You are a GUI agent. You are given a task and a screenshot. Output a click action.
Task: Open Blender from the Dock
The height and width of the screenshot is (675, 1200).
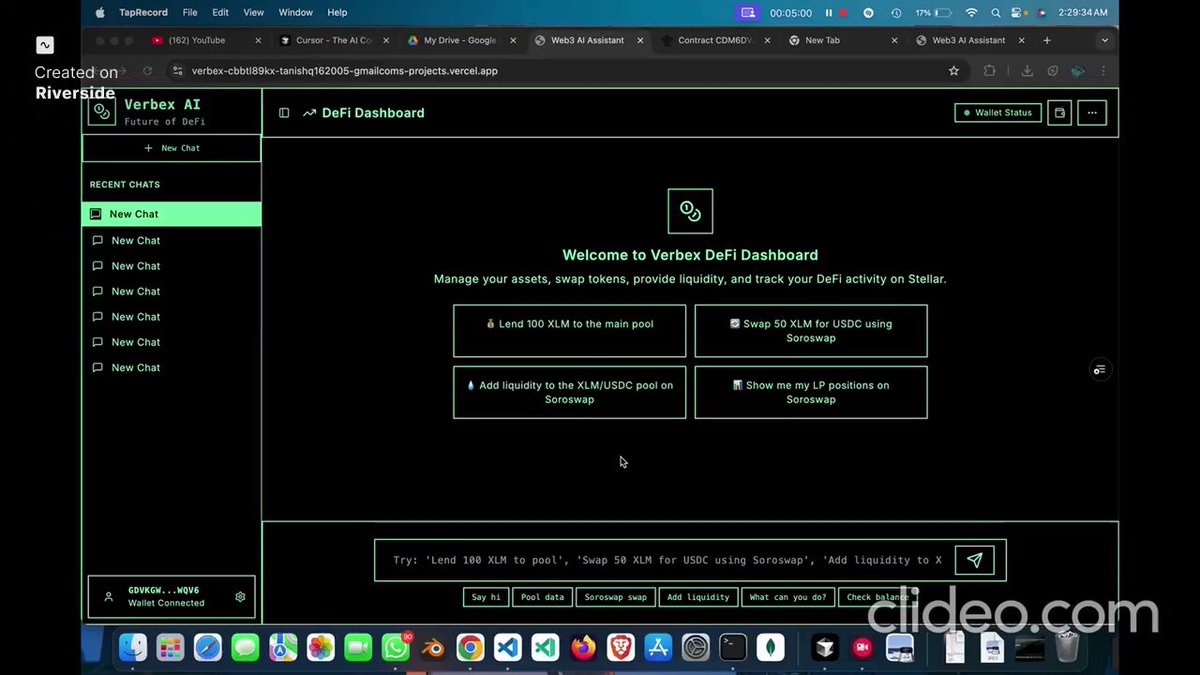(433, 648)
